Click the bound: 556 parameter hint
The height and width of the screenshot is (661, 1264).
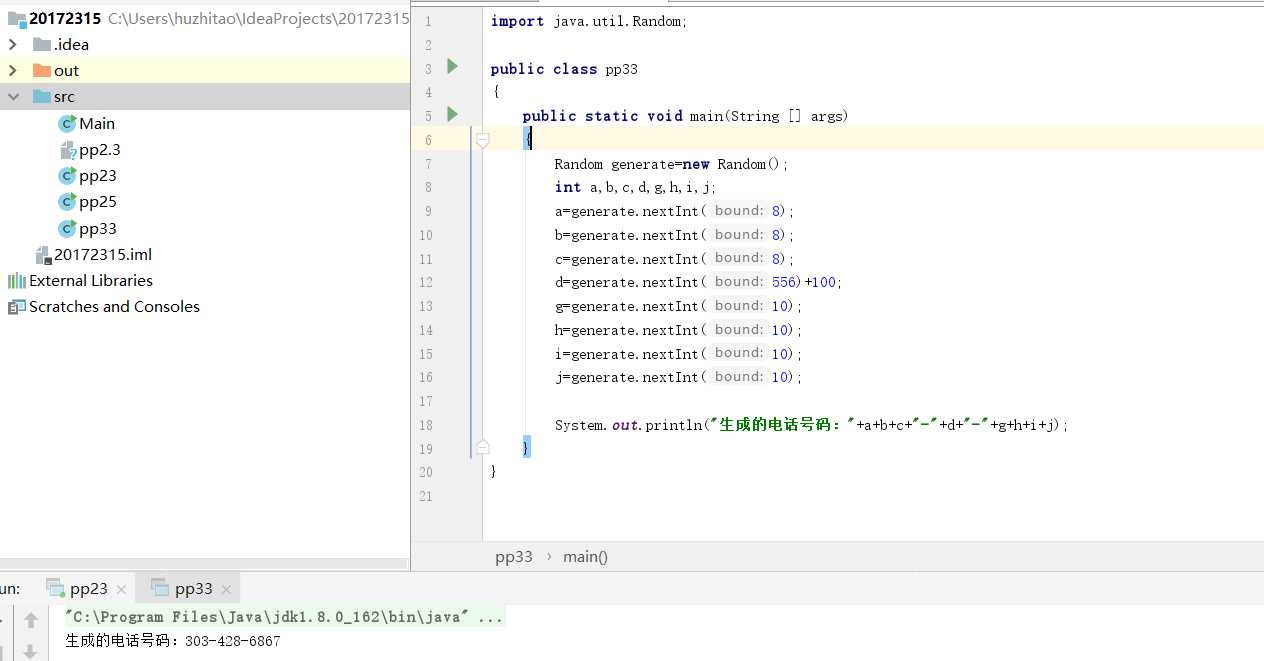click(x=755, y=282)
